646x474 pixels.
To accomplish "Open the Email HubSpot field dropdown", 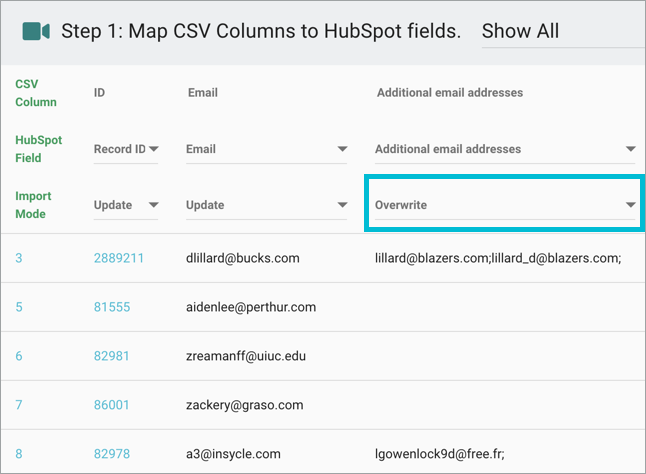I will (266, 149).
